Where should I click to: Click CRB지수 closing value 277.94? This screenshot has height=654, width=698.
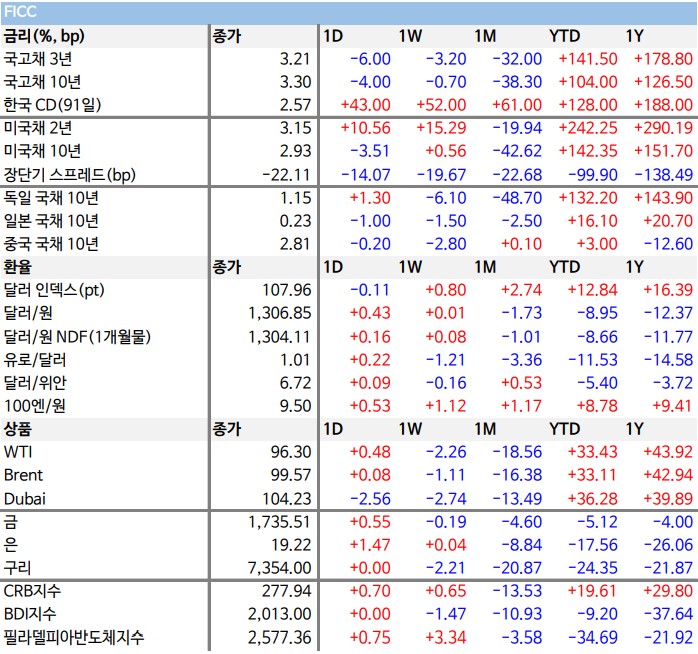(x=287, y=591)
